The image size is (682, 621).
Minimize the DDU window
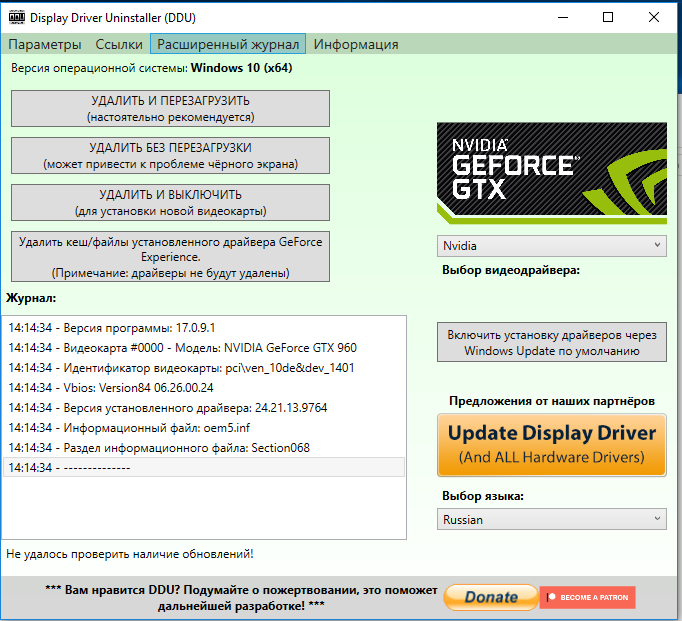click(563, 17)
